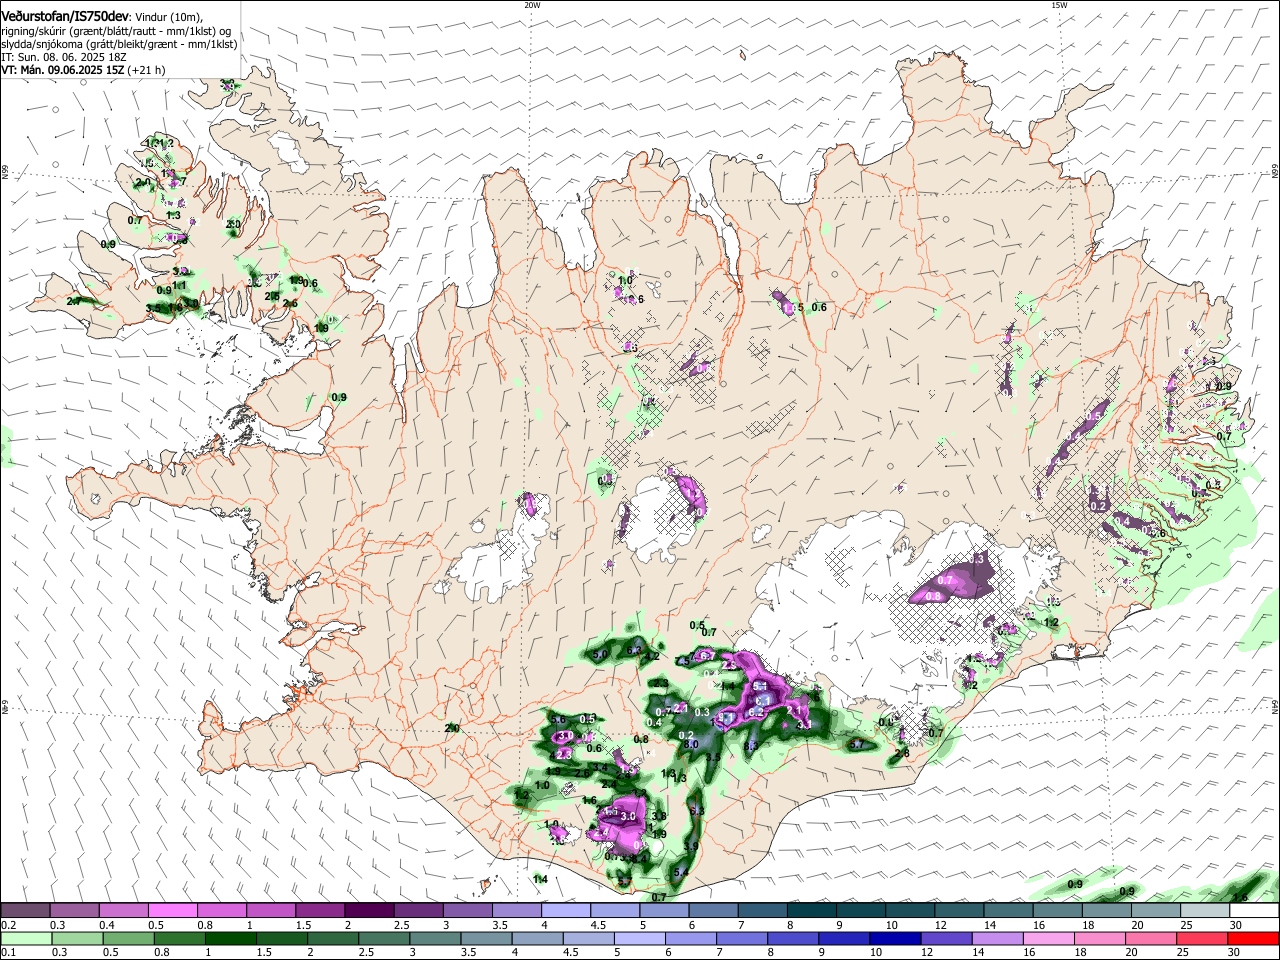This screenshot has height=960, width=1280.
Task: Pick the top-row swatch between 0.2 and 0.3
Action: tap(25, 911)
